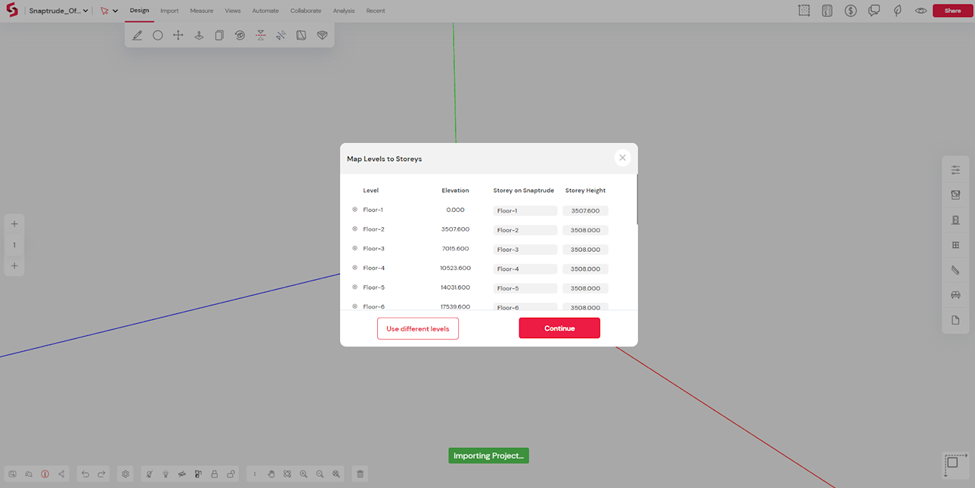The height and width of the screenshot is (488, 975).
Task: Click the undo arrow
Action: click(x=85, y=474)
